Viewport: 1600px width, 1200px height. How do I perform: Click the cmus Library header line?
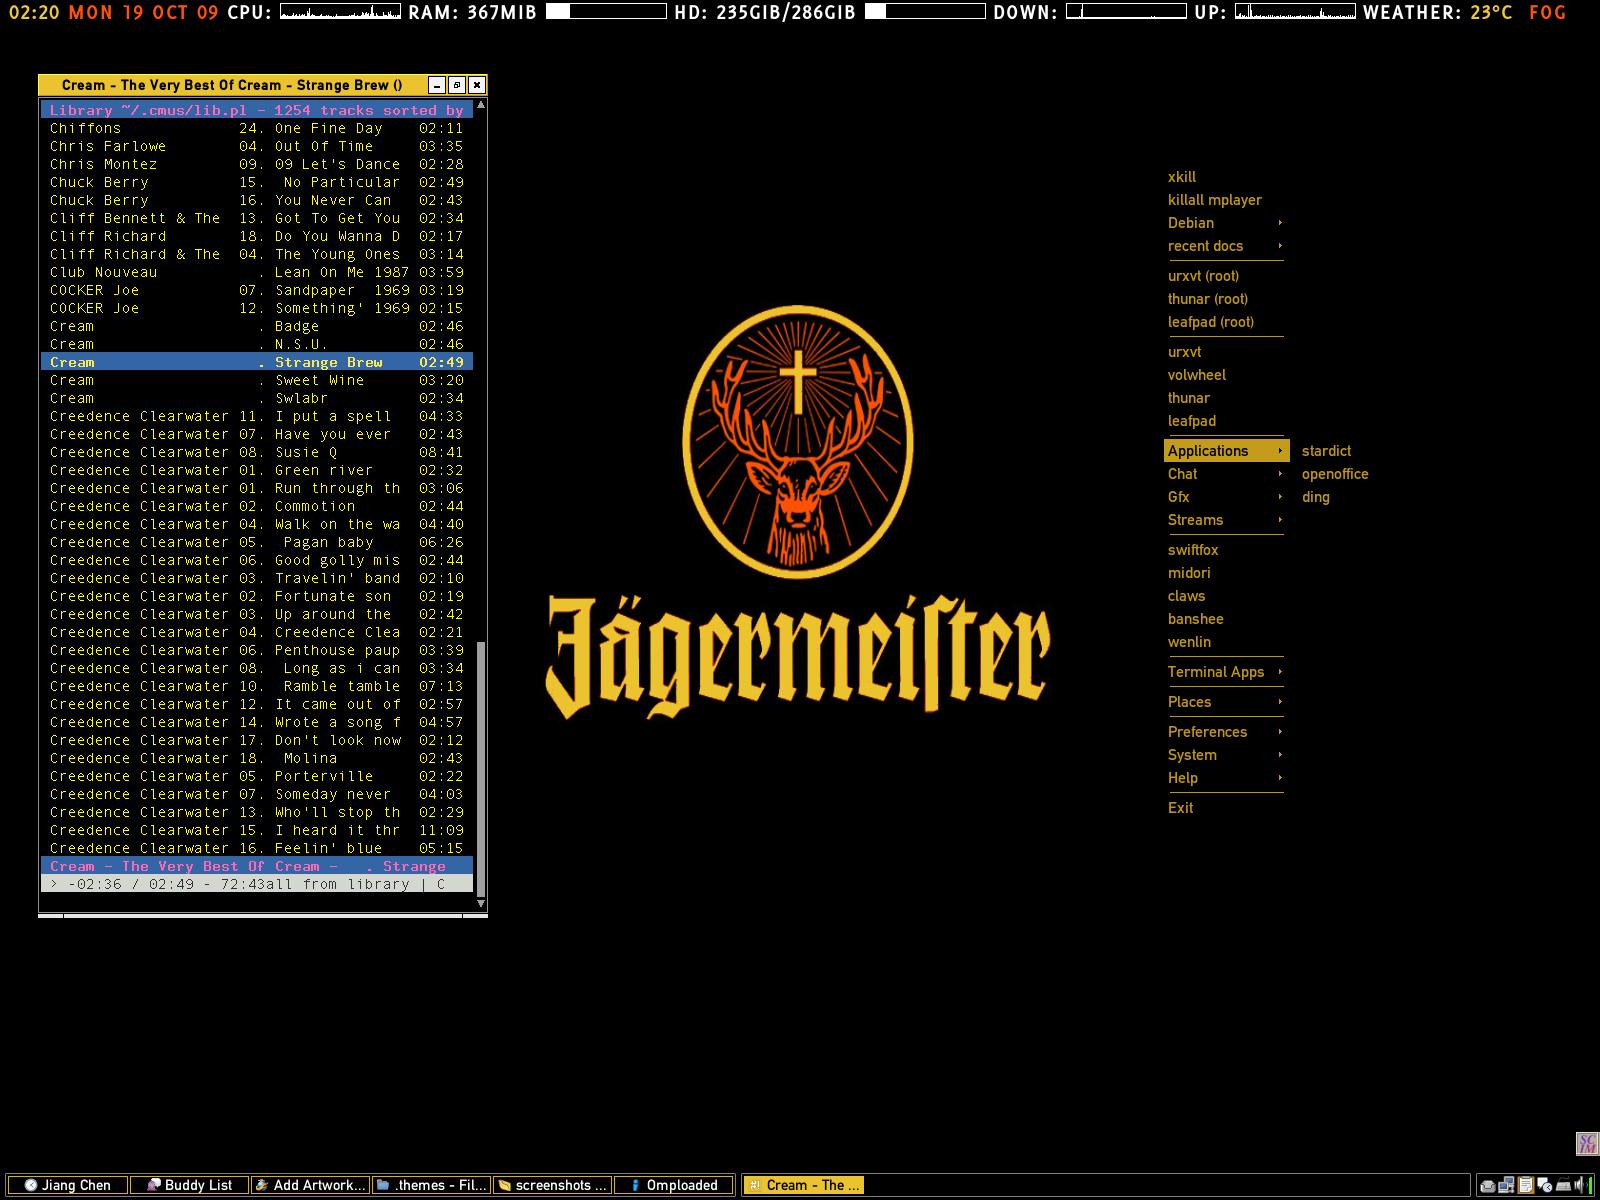click(257, 110)
